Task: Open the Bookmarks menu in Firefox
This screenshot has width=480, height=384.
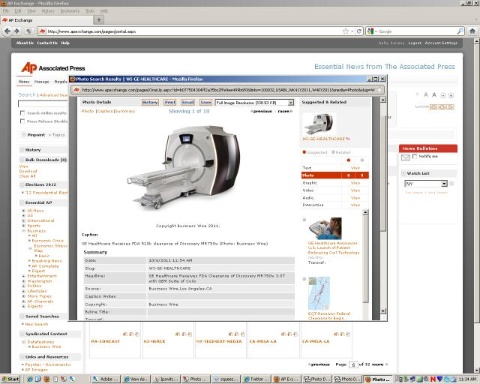Action: tap(70, 11)
